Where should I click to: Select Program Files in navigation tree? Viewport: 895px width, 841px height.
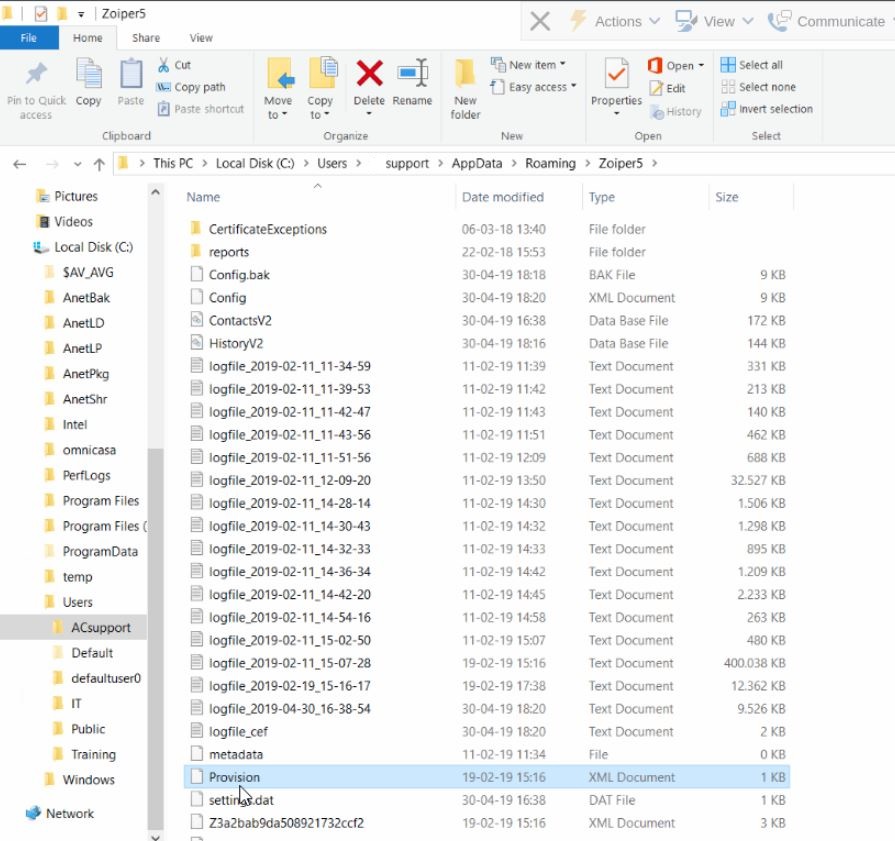click(101, 500)
